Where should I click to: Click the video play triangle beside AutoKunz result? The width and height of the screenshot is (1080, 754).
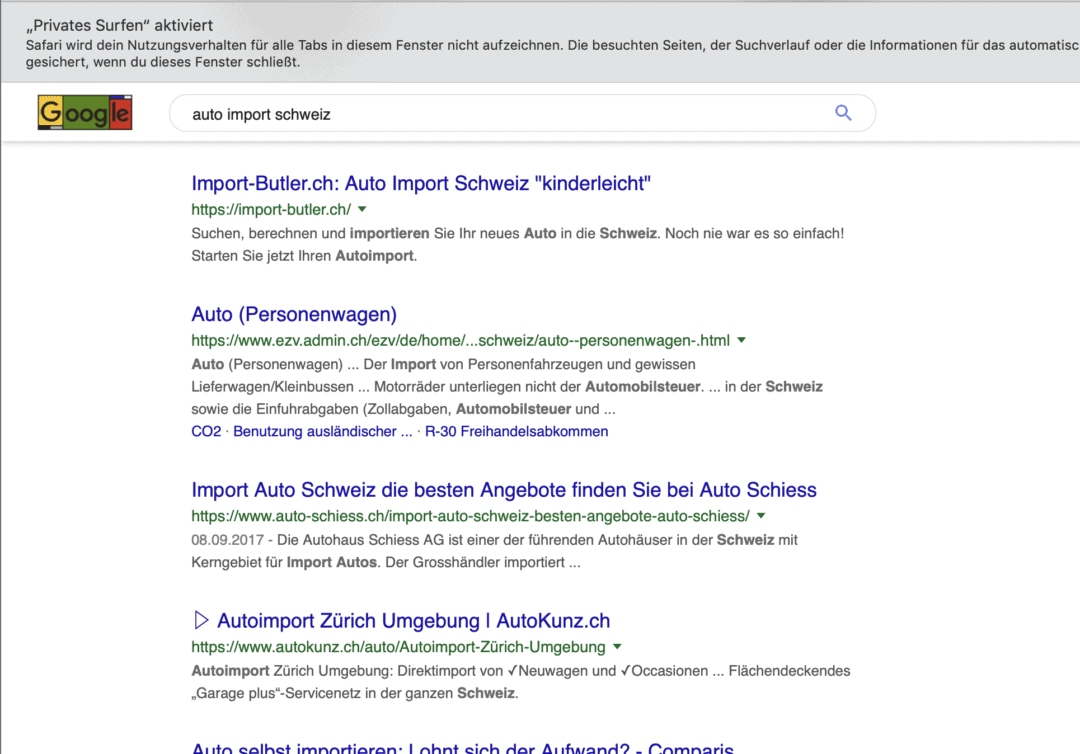click(200, 619)
